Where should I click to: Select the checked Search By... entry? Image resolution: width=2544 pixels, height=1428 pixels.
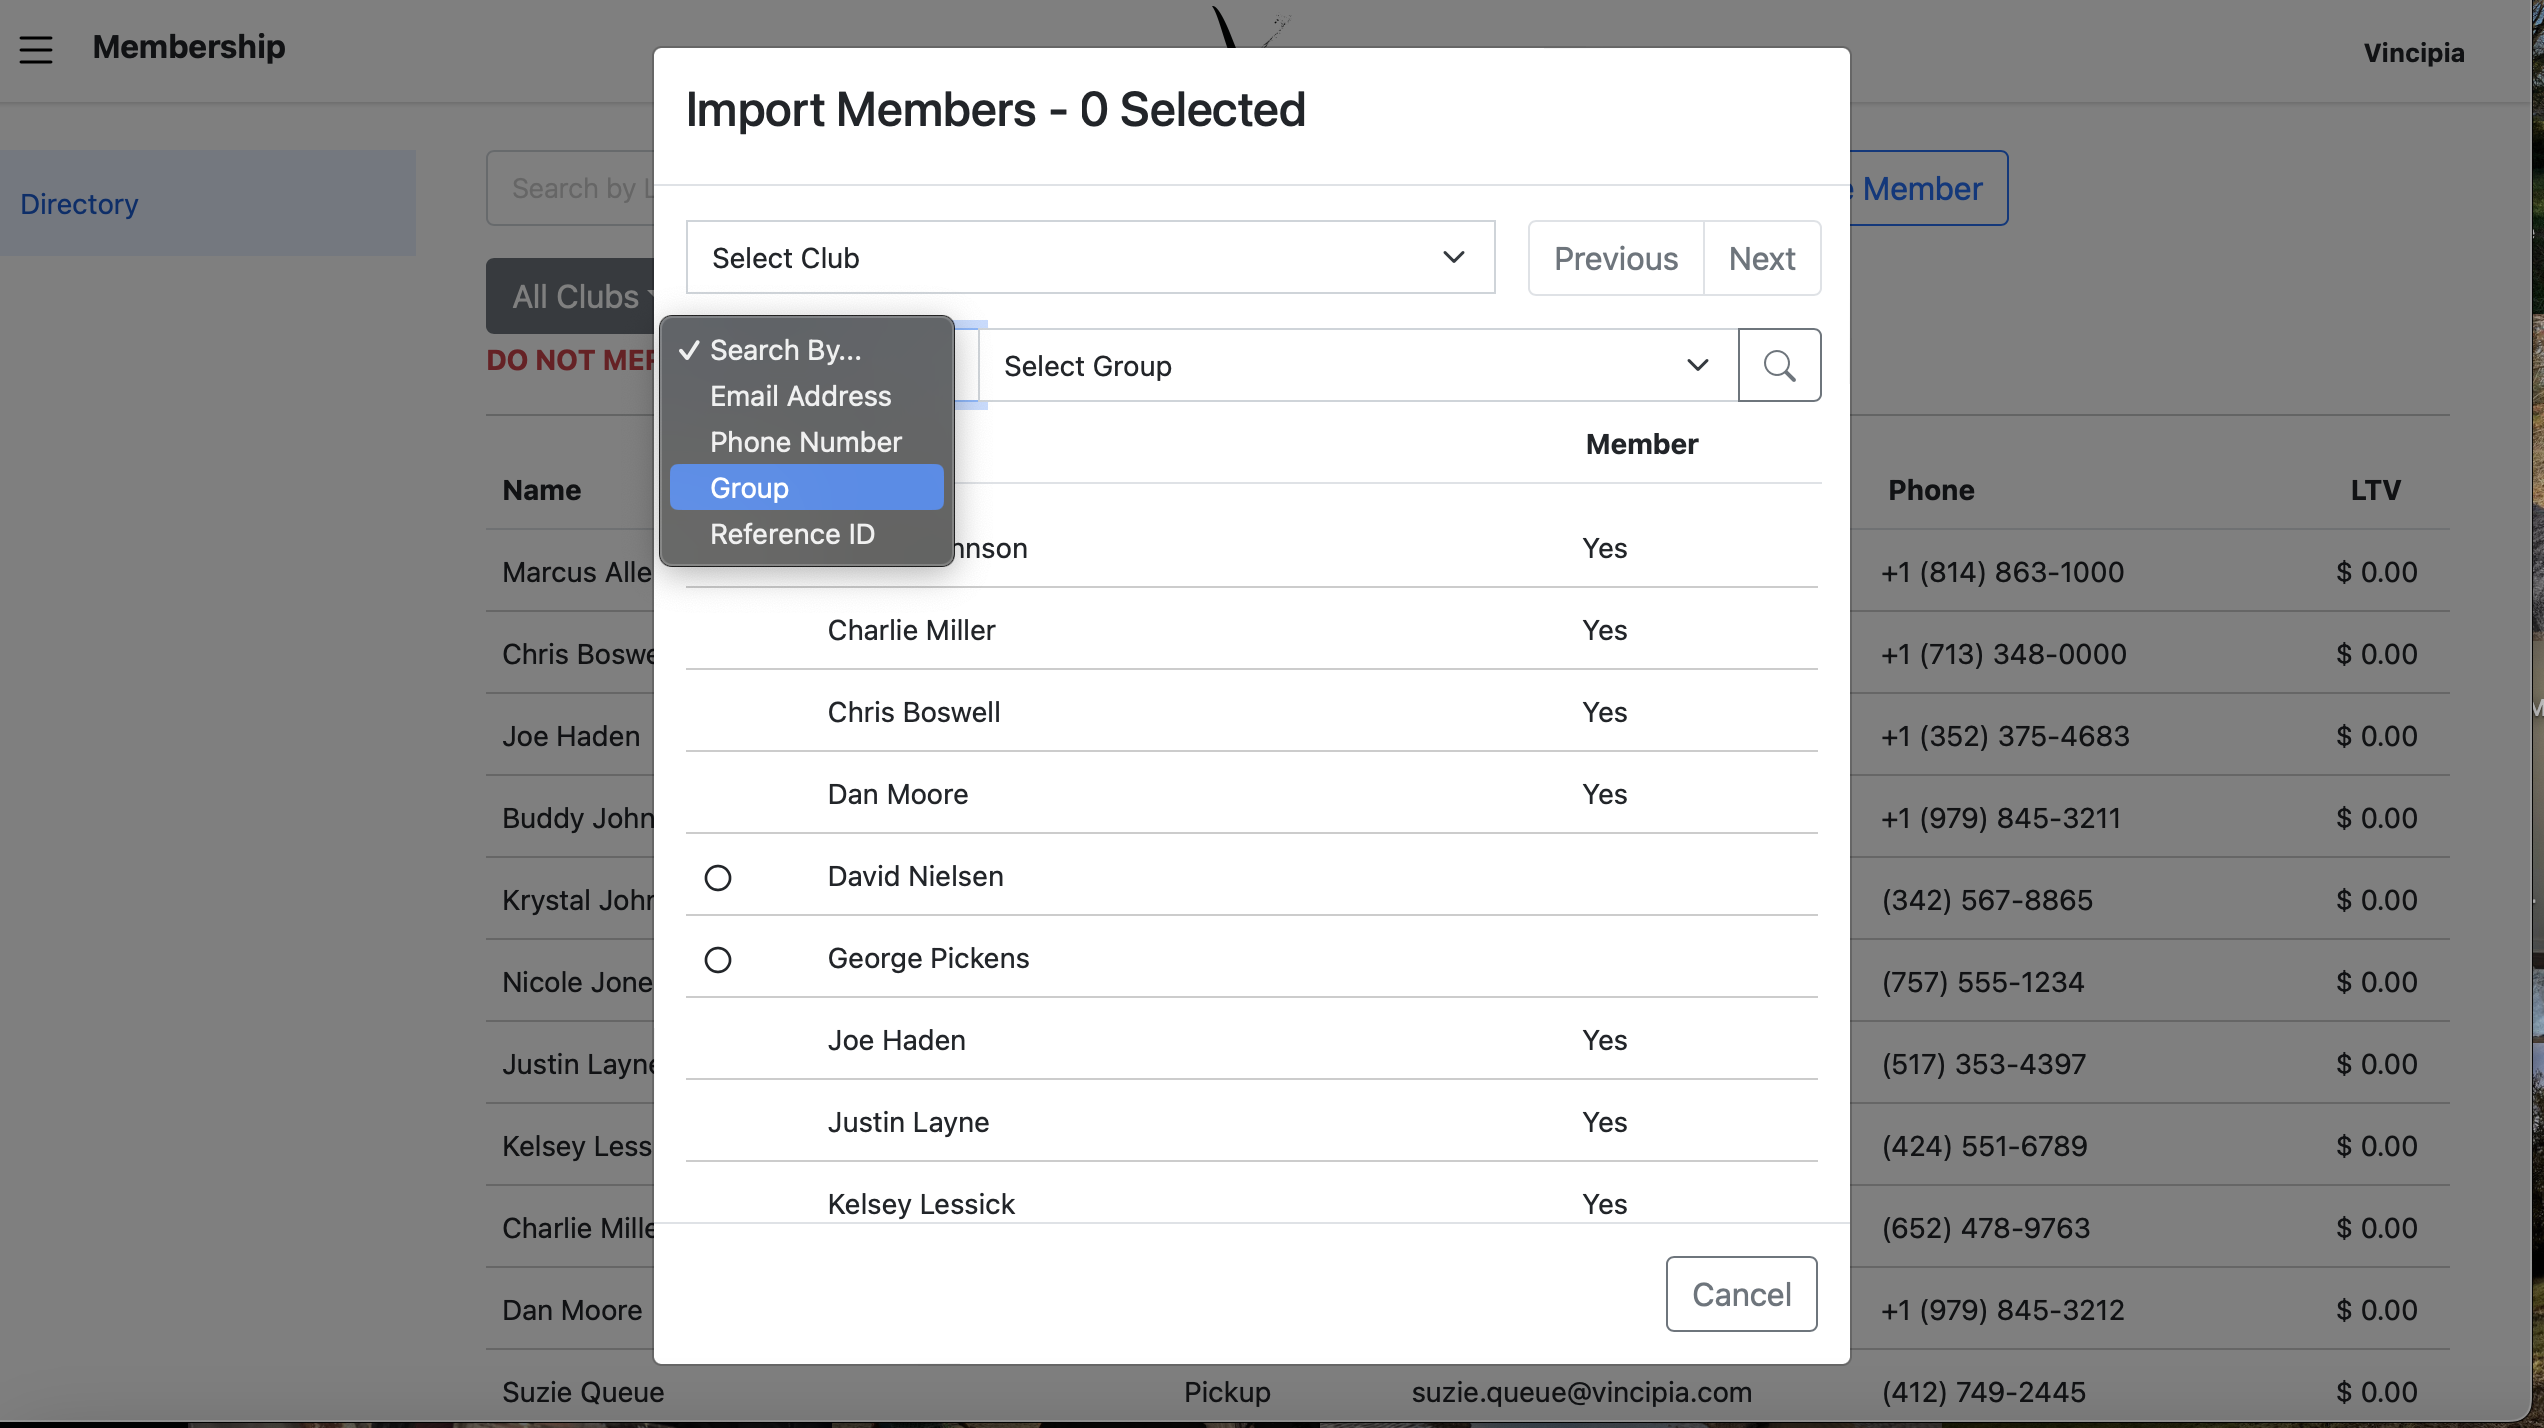(785, 350)
